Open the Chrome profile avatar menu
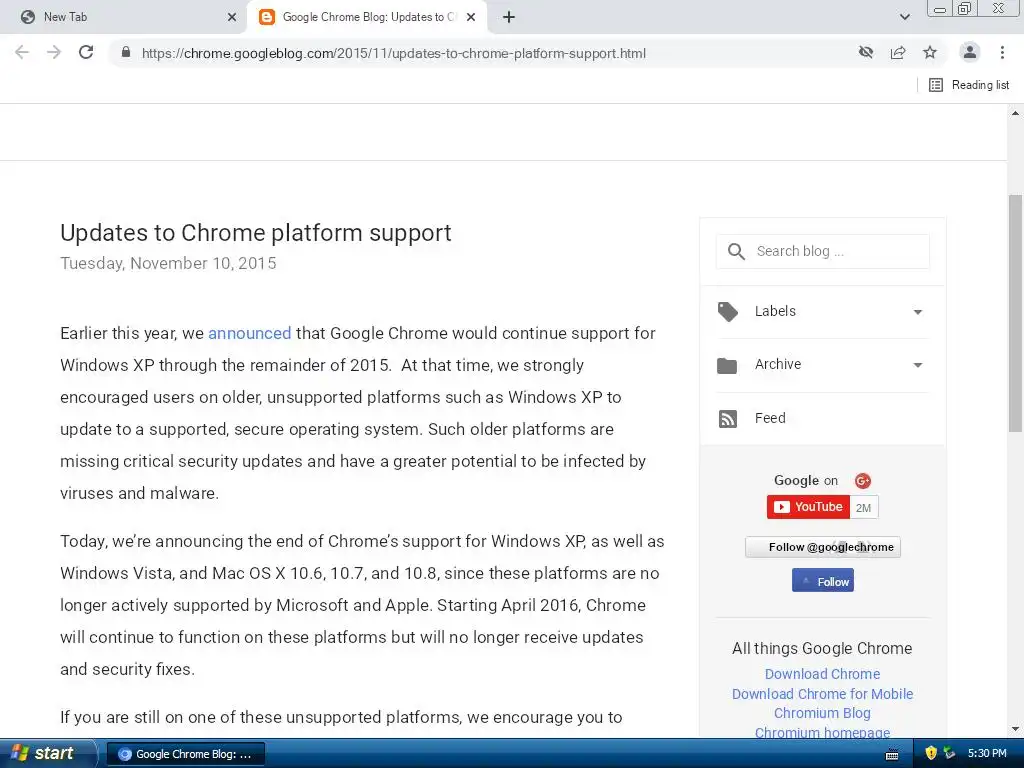The image size is (1024, 768). pyautogui.click(x=970, y=52)
